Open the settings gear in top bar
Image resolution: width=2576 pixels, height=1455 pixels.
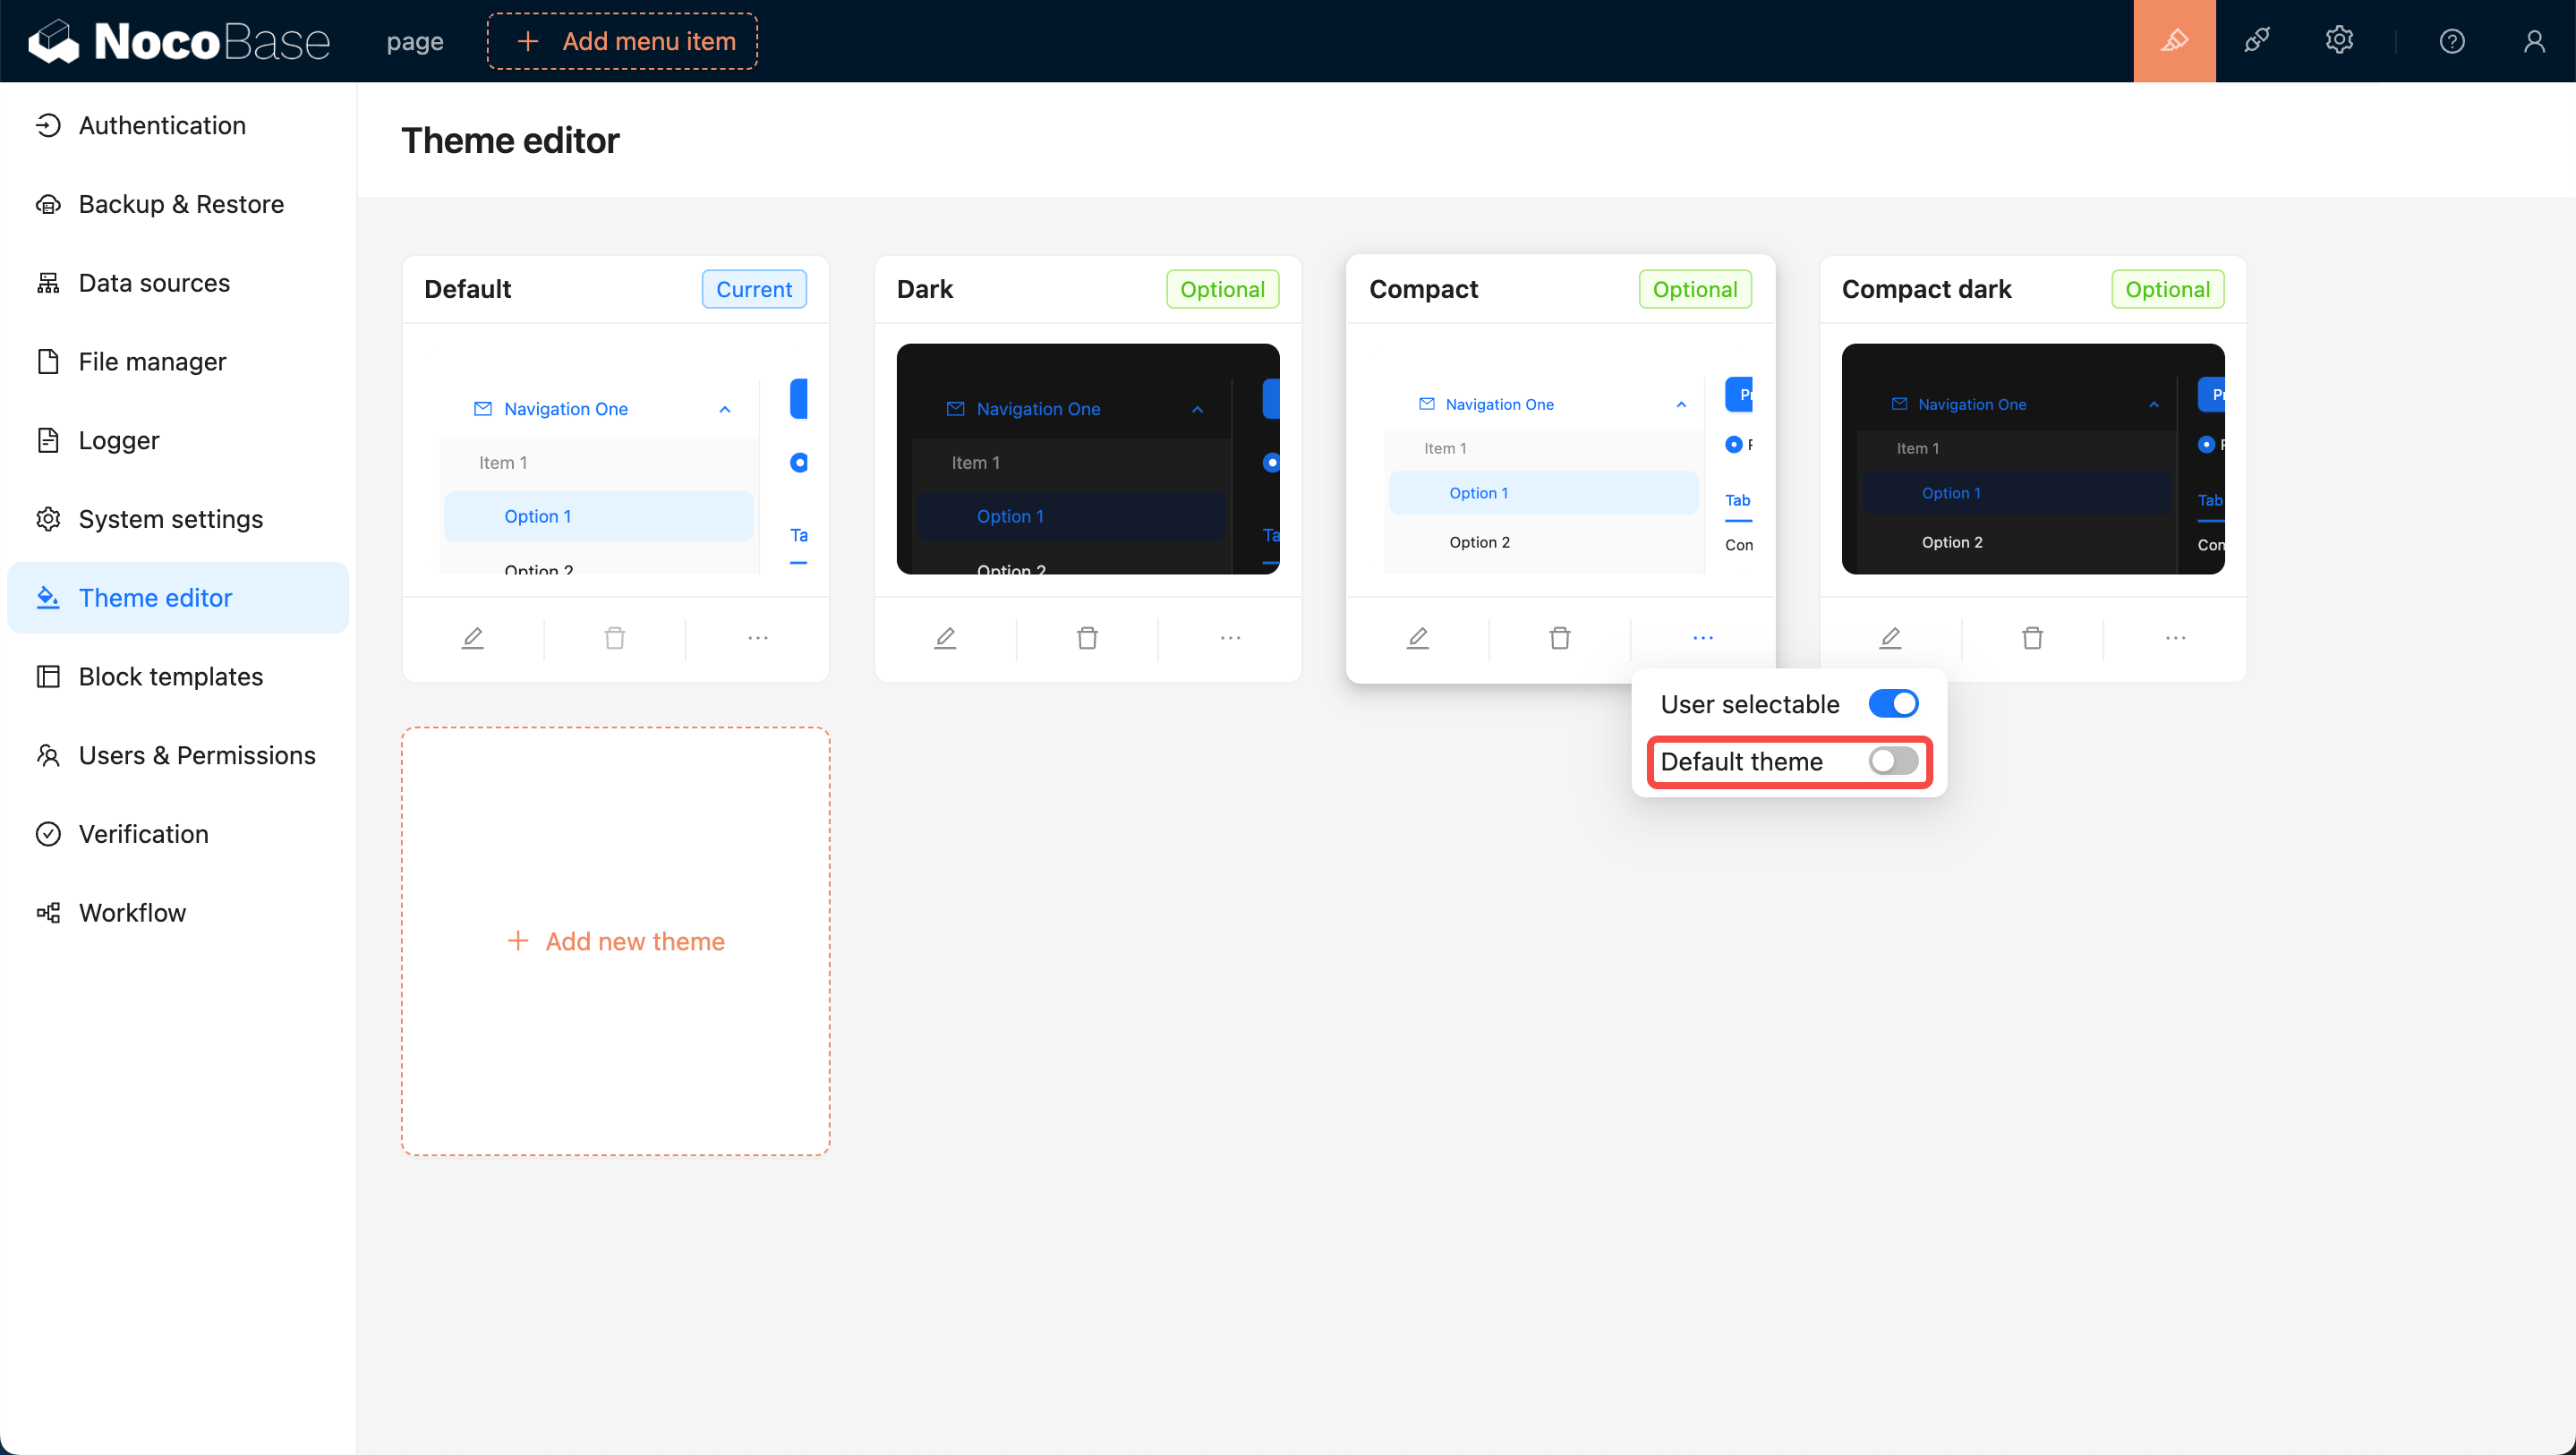(x=2339, y=41)
